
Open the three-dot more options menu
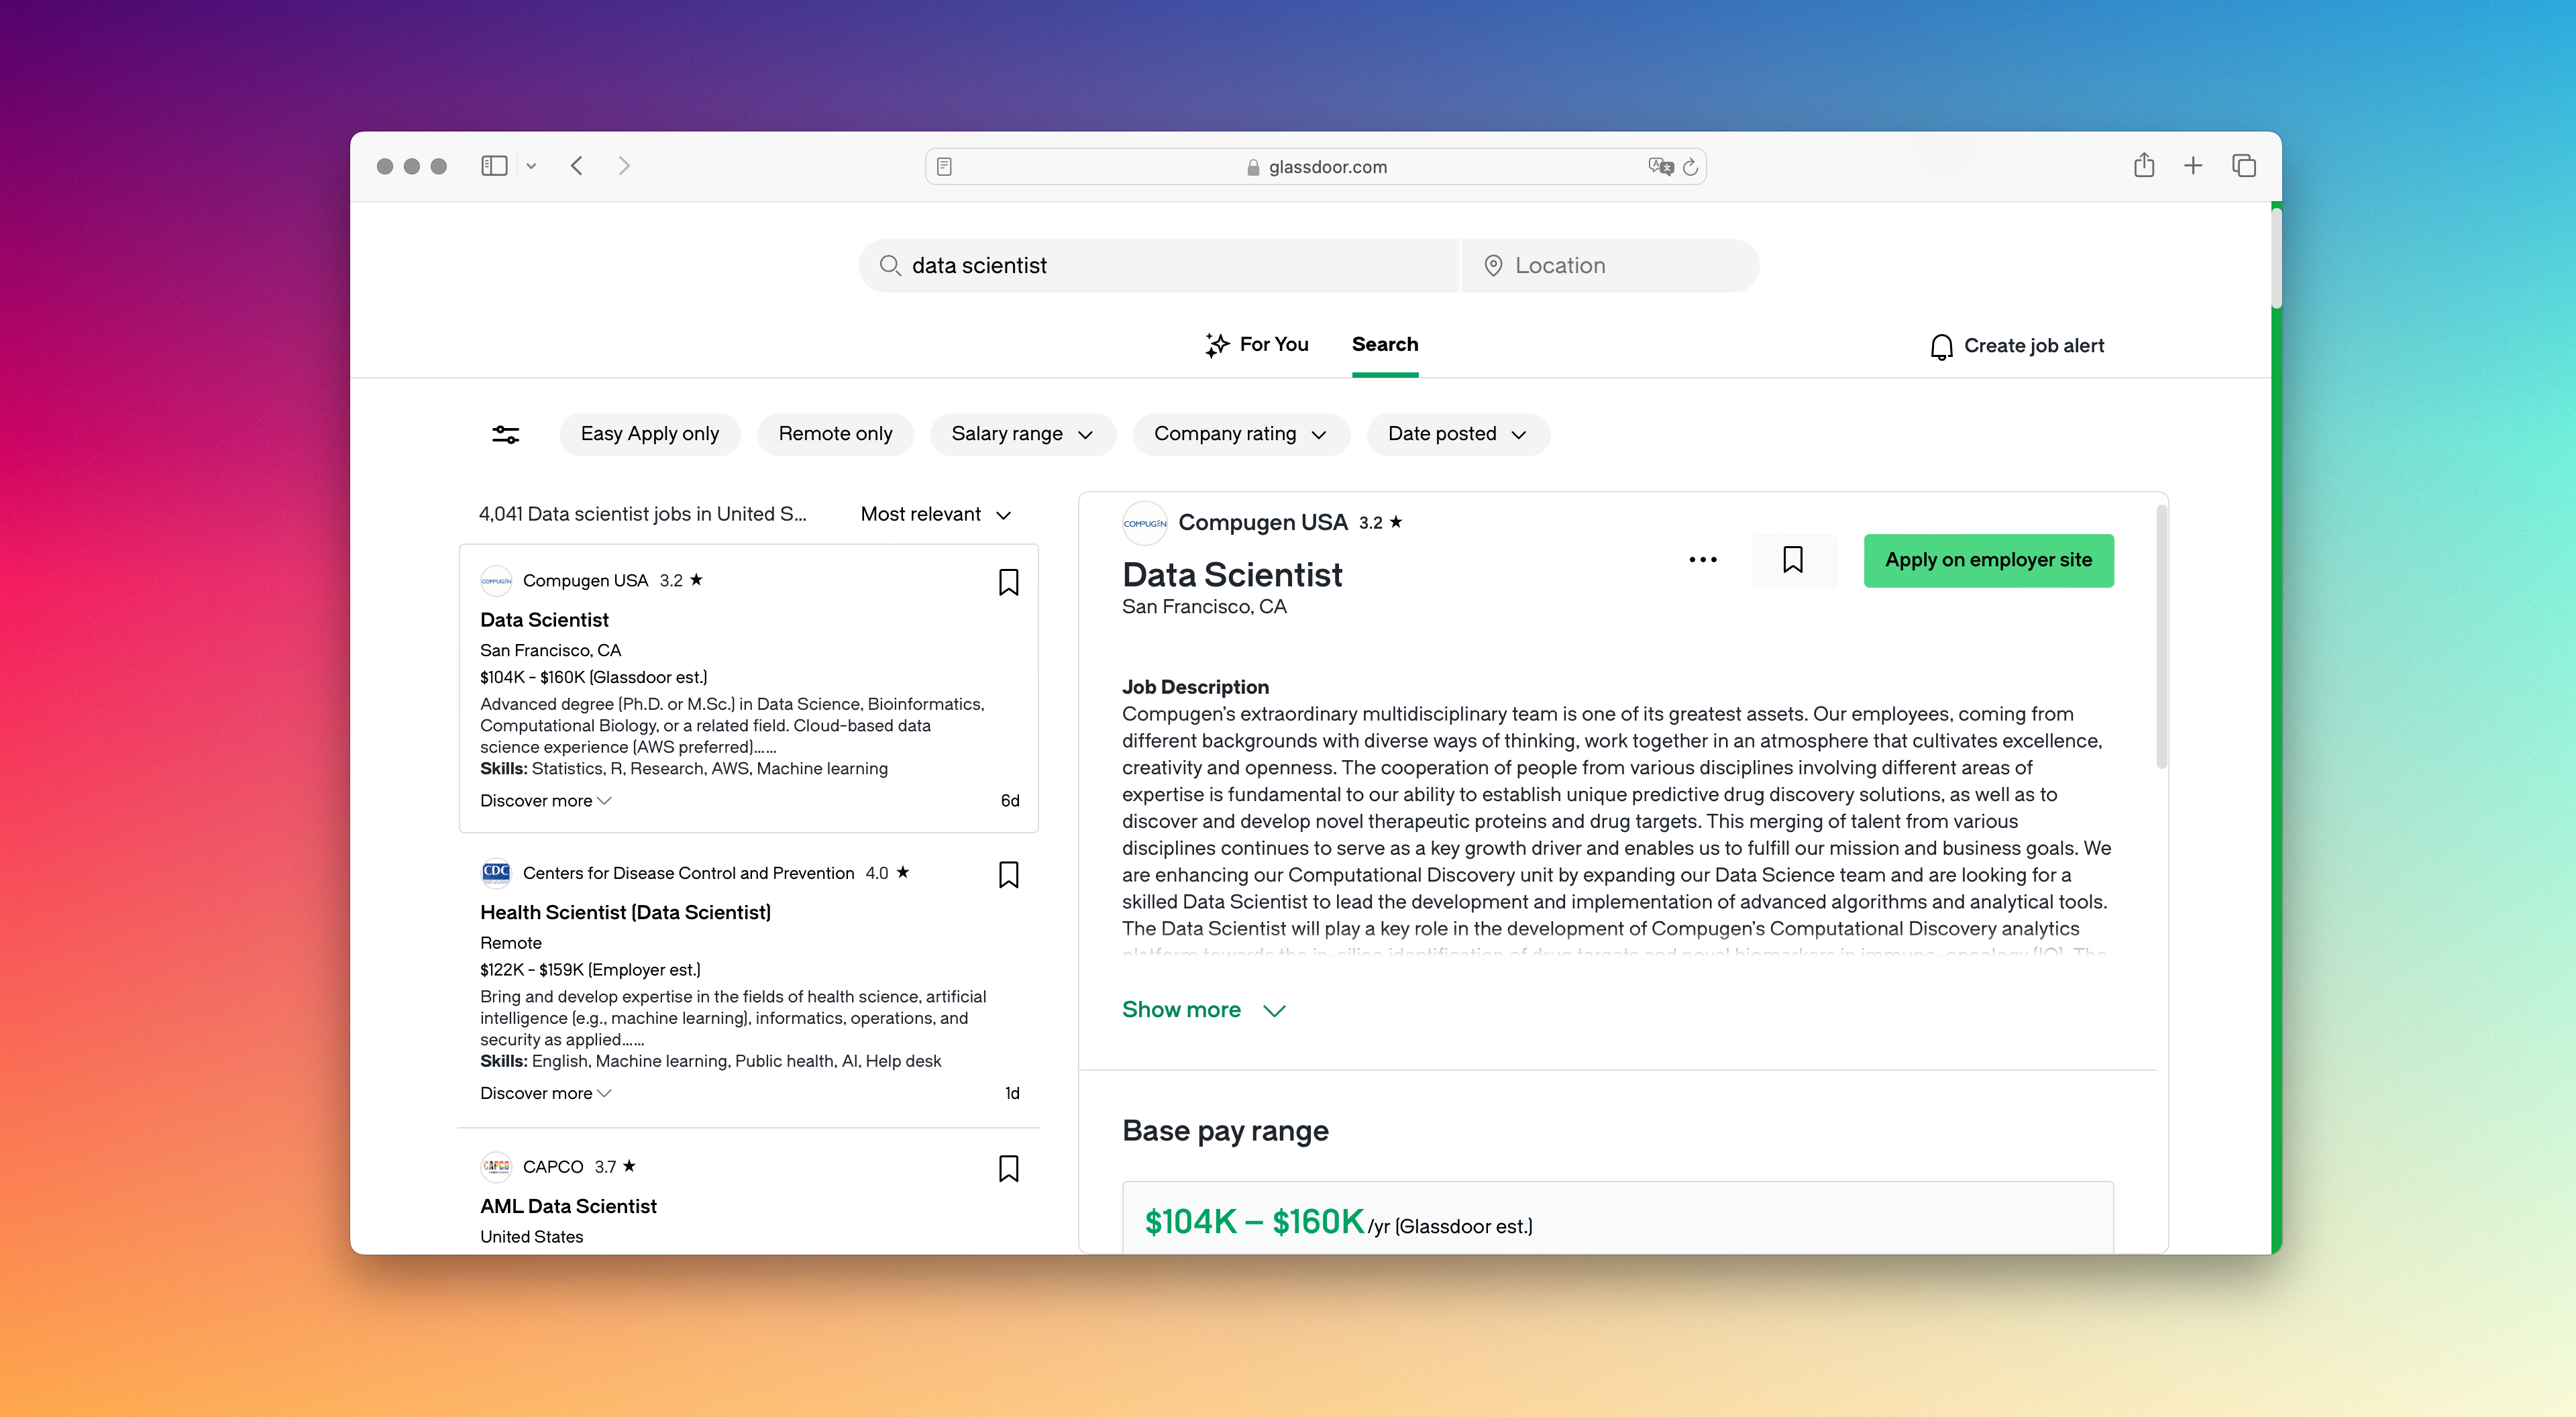1703,560
